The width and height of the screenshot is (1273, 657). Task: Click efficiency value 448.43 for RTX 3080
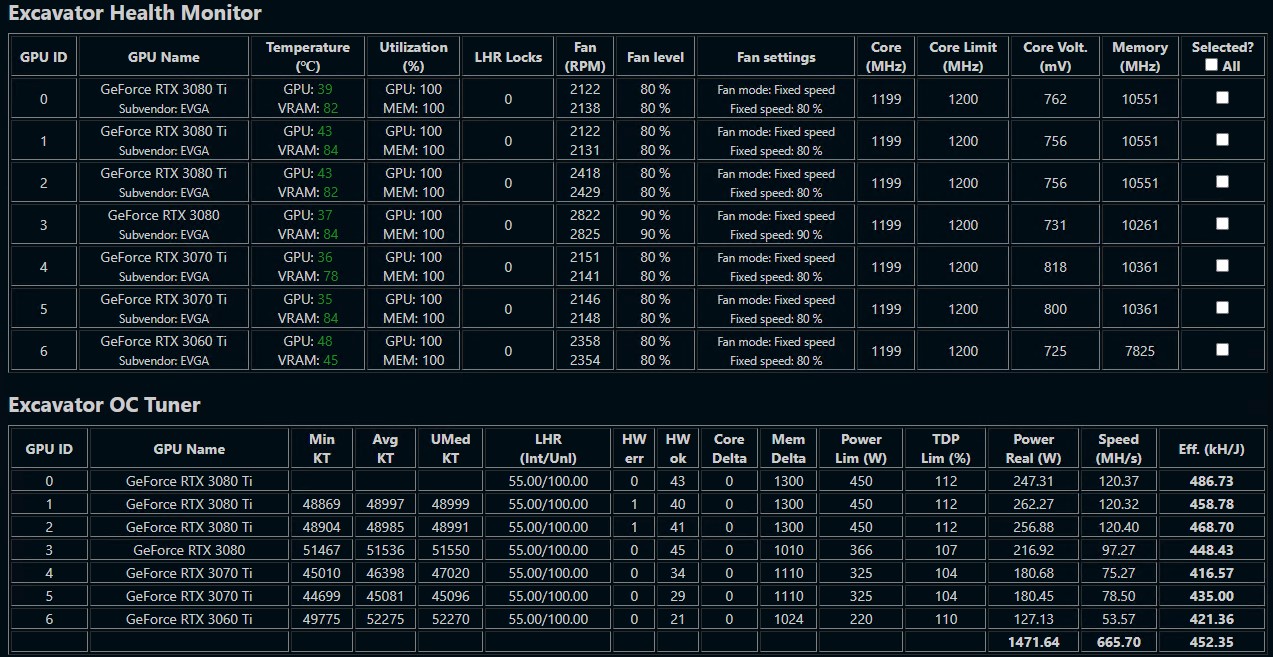point(1211,550)
